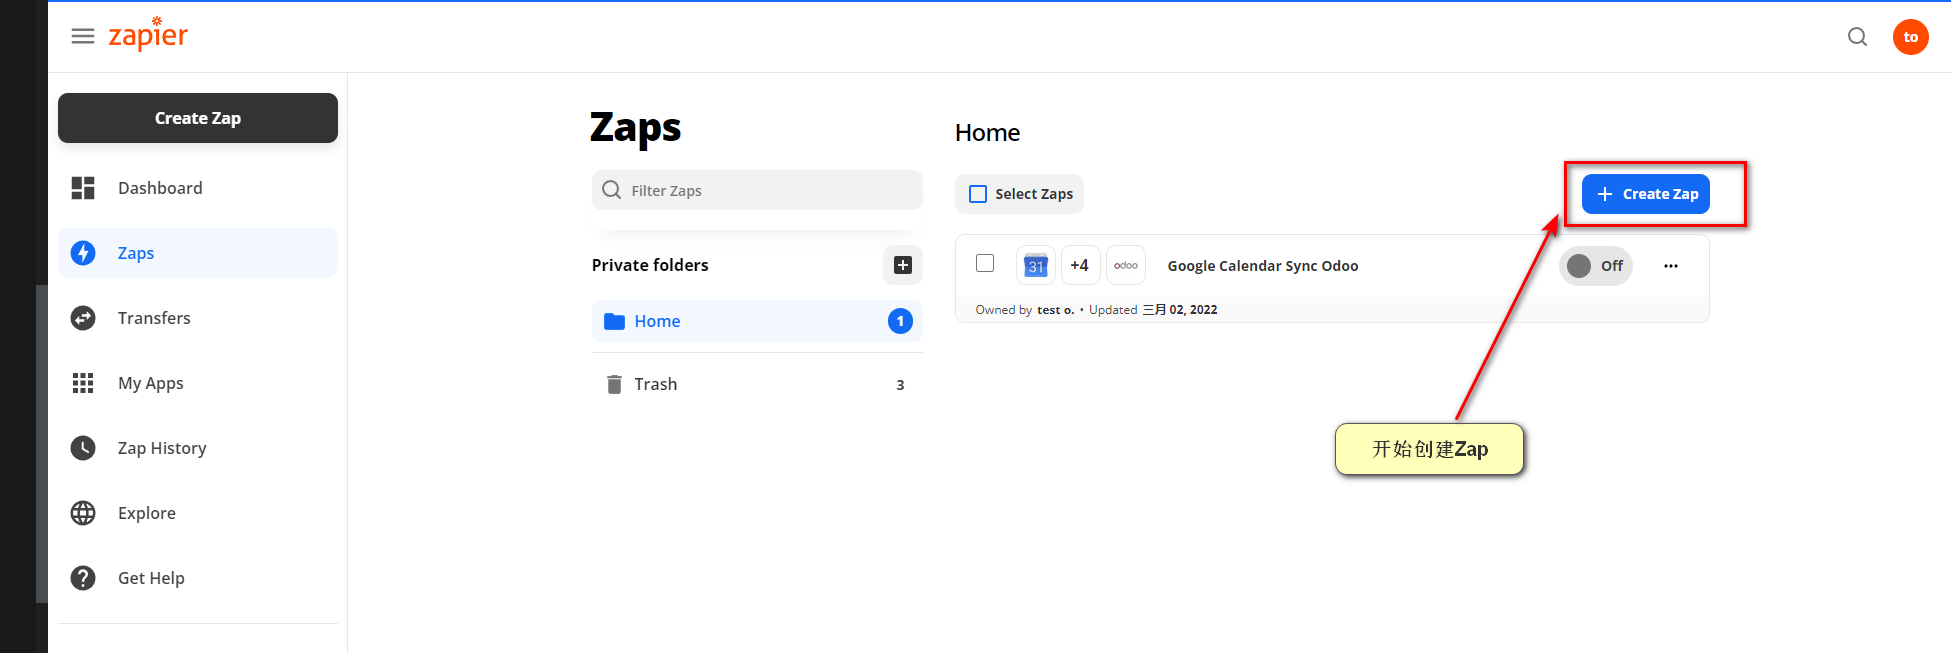Open the hamburger navigation menu
Image resolution: width=1951 pixels, height=653 pixels.
[x=83, y=36]
